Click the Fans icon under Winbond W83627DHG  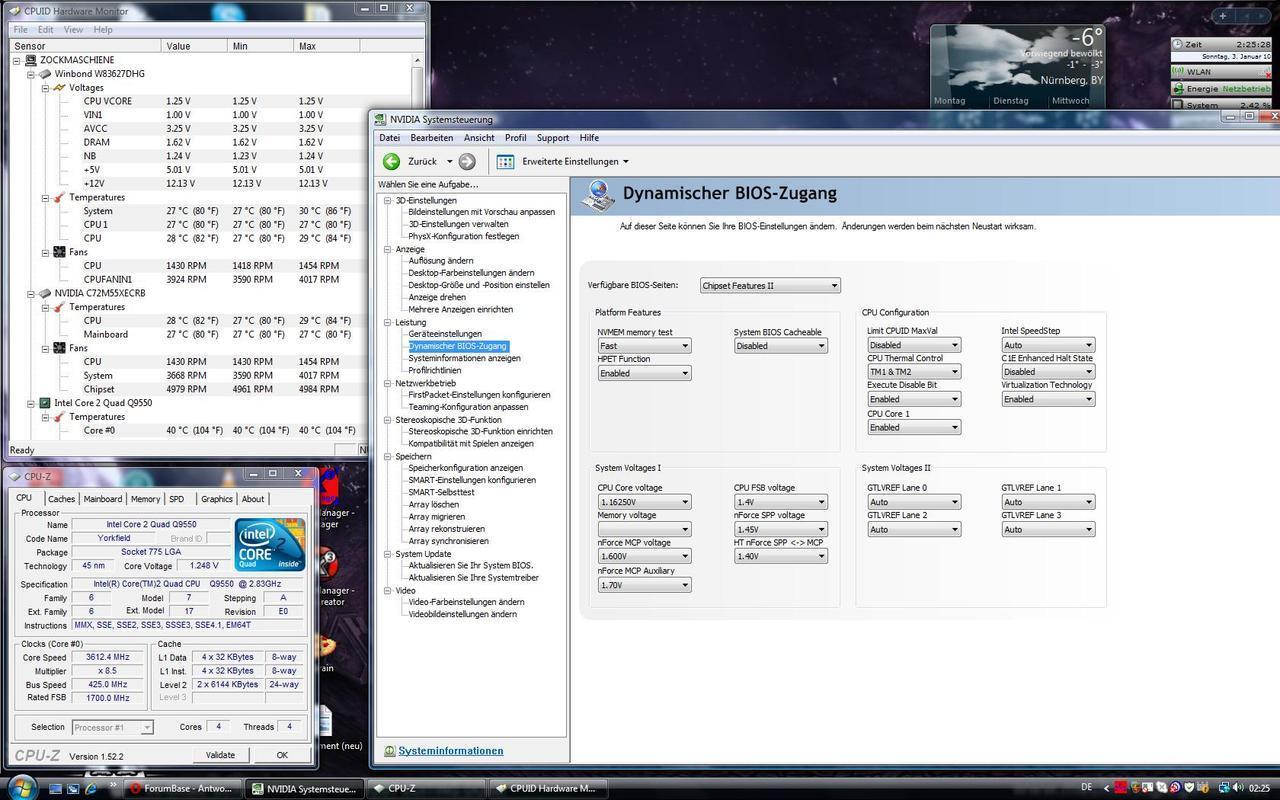click(59, 252)
